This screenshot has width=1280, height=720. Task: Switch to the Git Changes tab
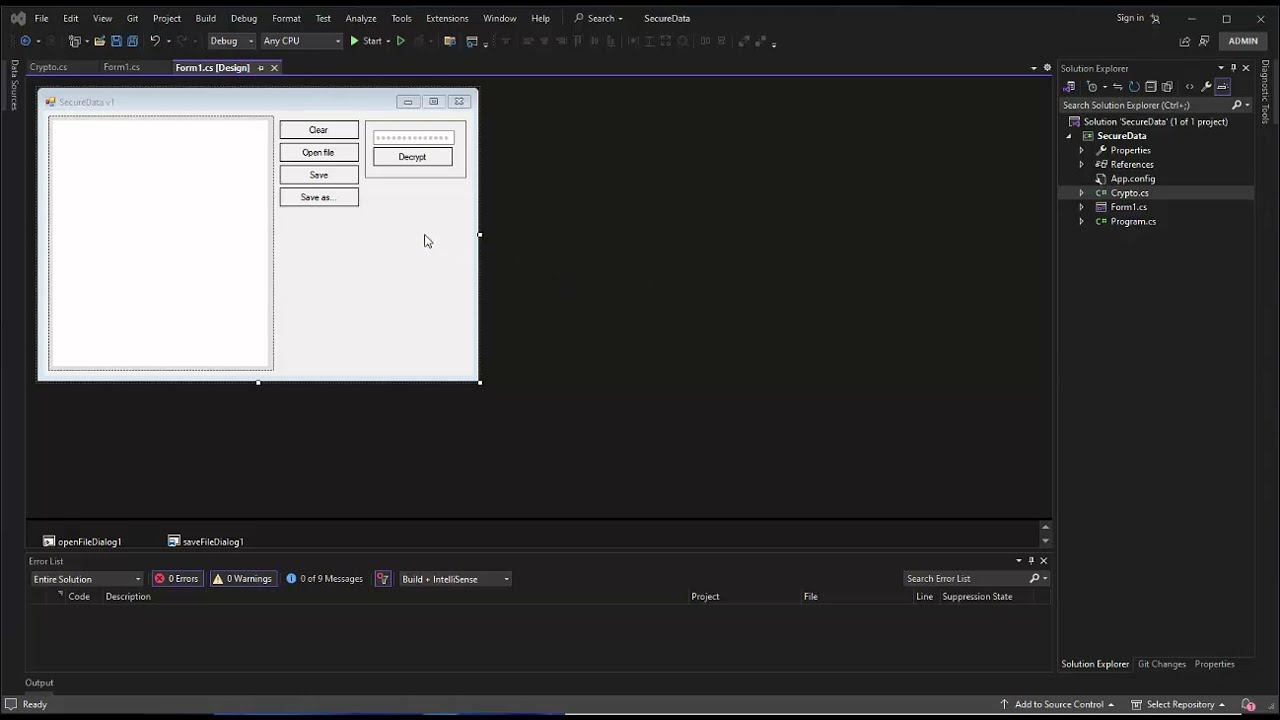point(1161,664)
